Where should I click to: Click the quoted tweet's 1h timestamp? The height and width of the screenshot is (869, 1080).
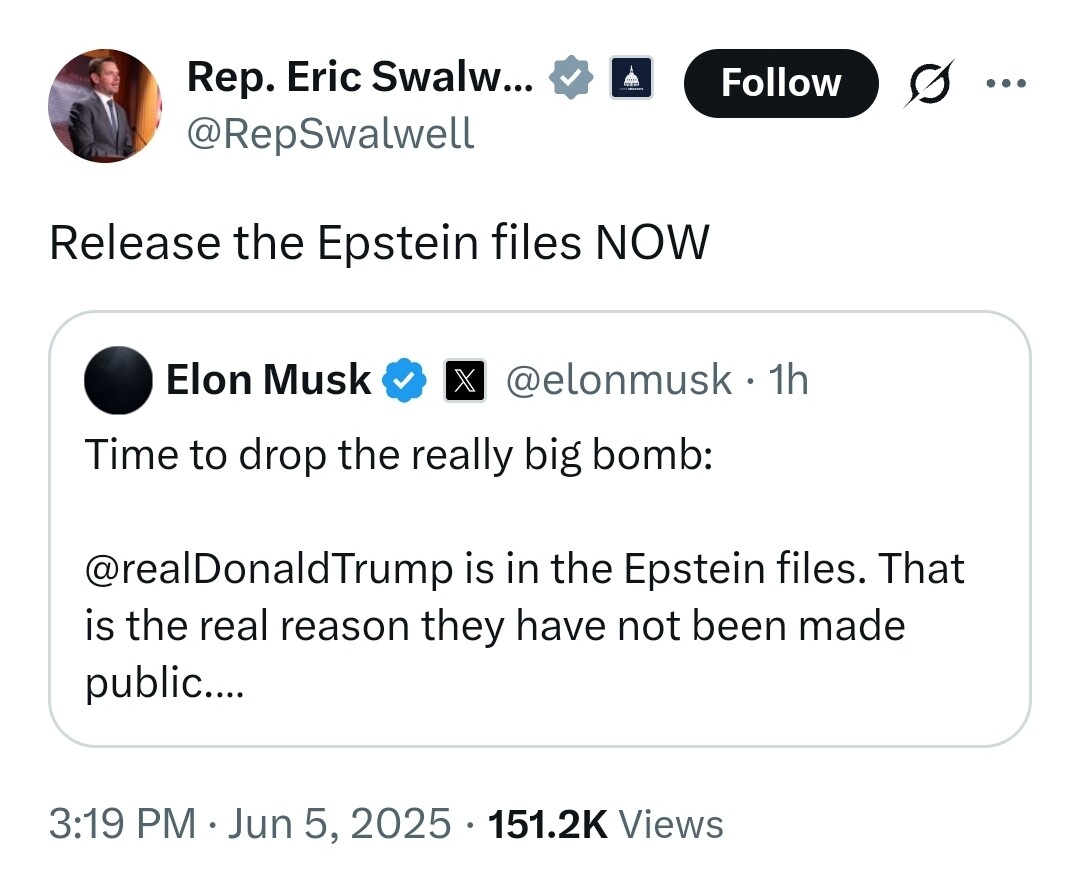coord(787,380)
